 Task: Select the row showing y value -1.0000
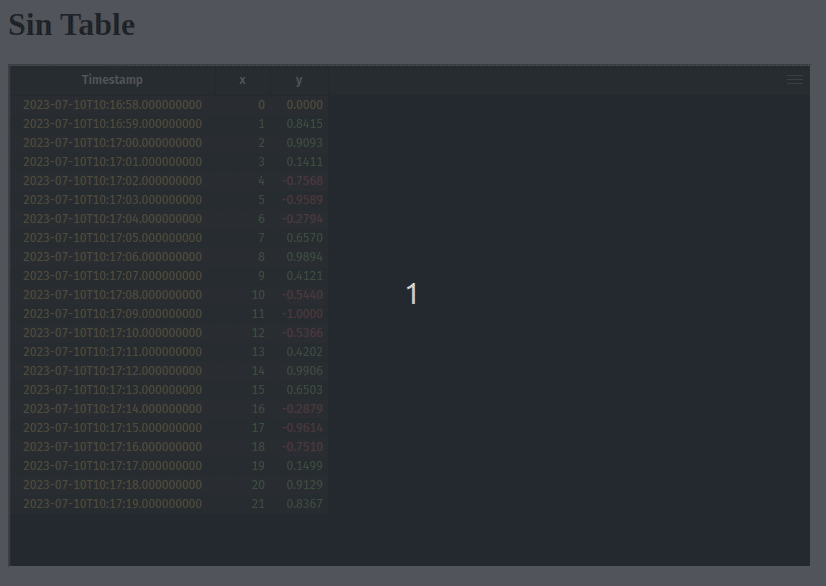point(306,313)
